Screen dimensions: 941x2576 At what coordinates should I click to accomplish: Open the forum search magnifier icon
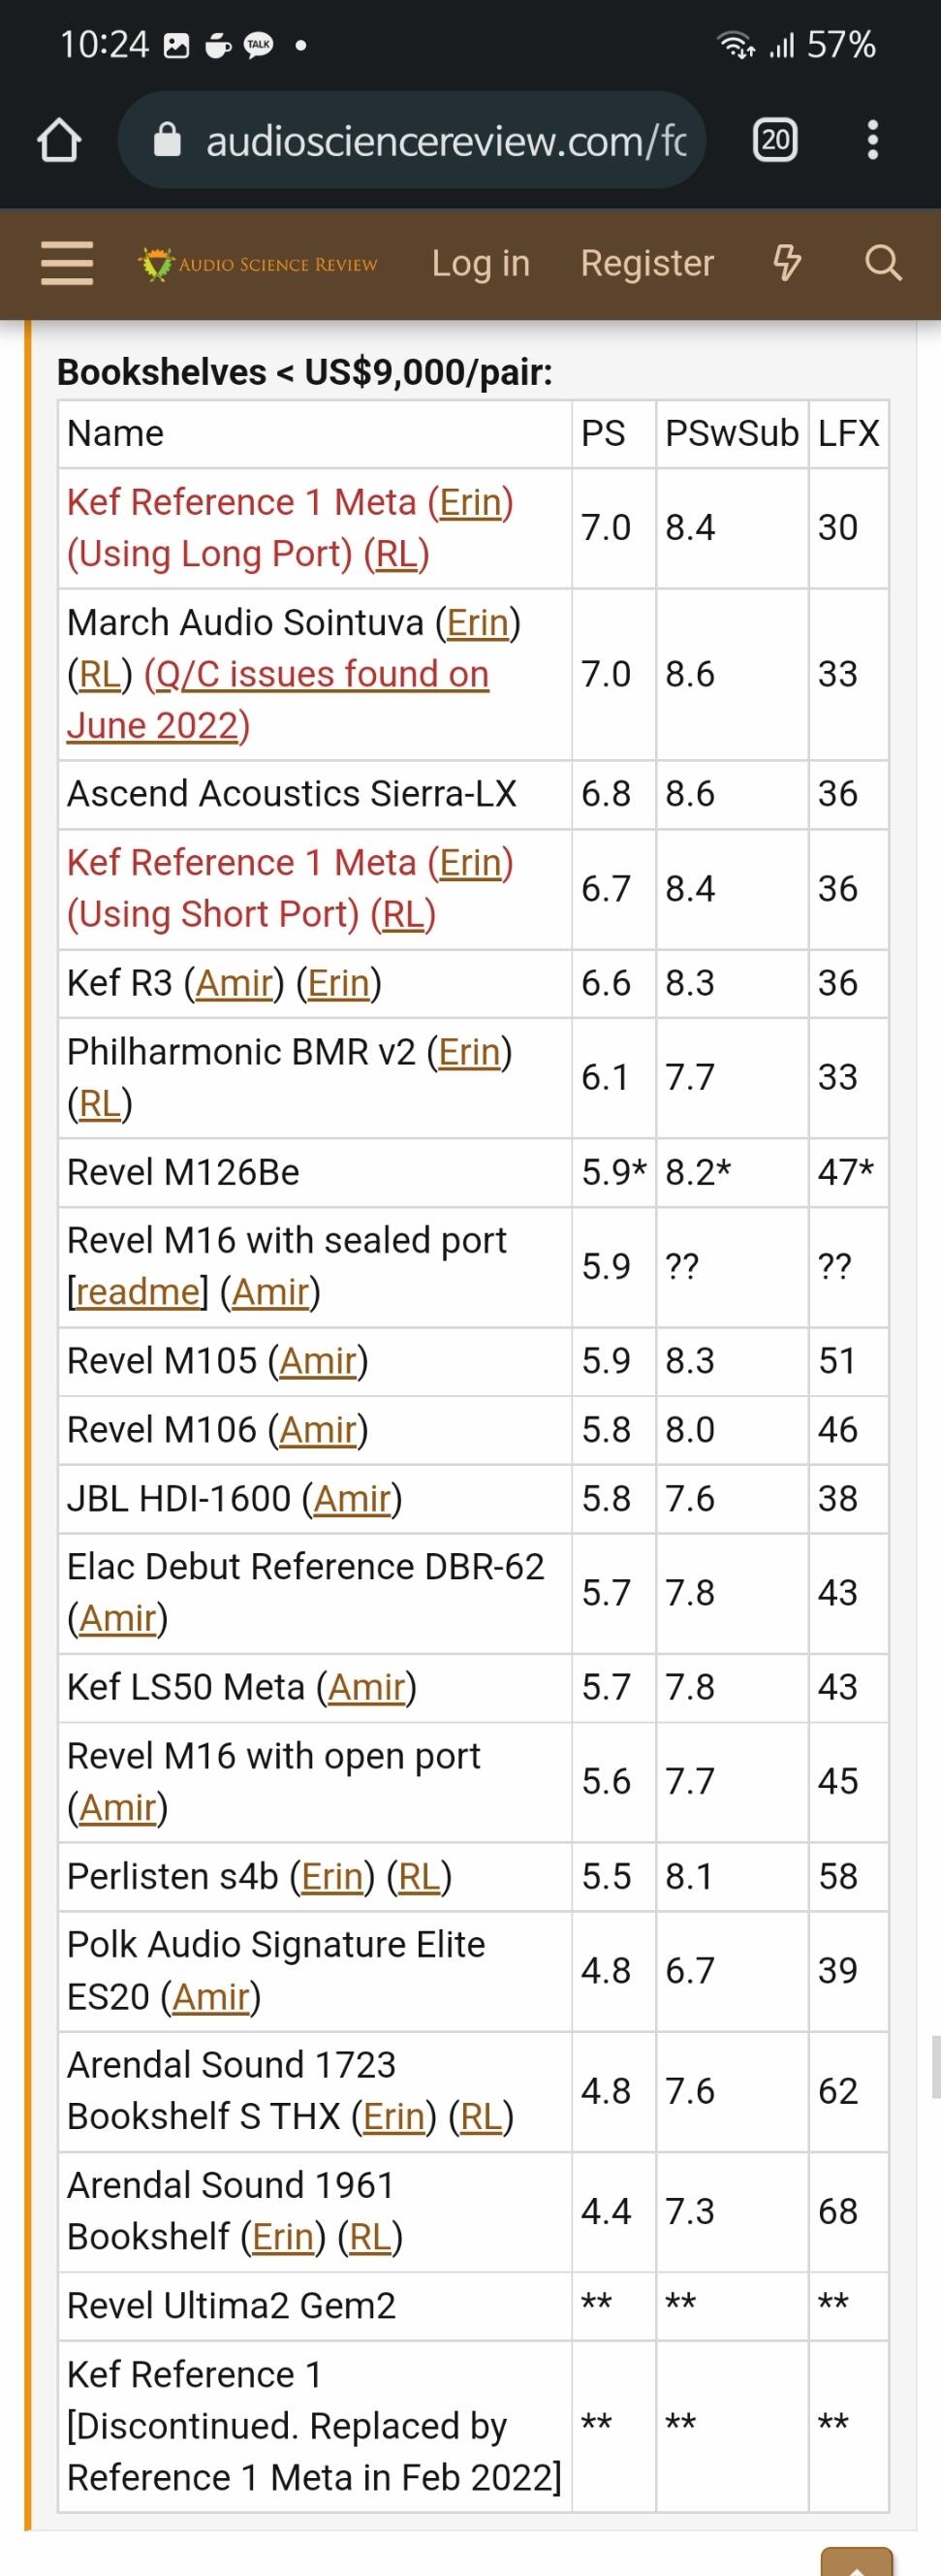click(883, 263)
